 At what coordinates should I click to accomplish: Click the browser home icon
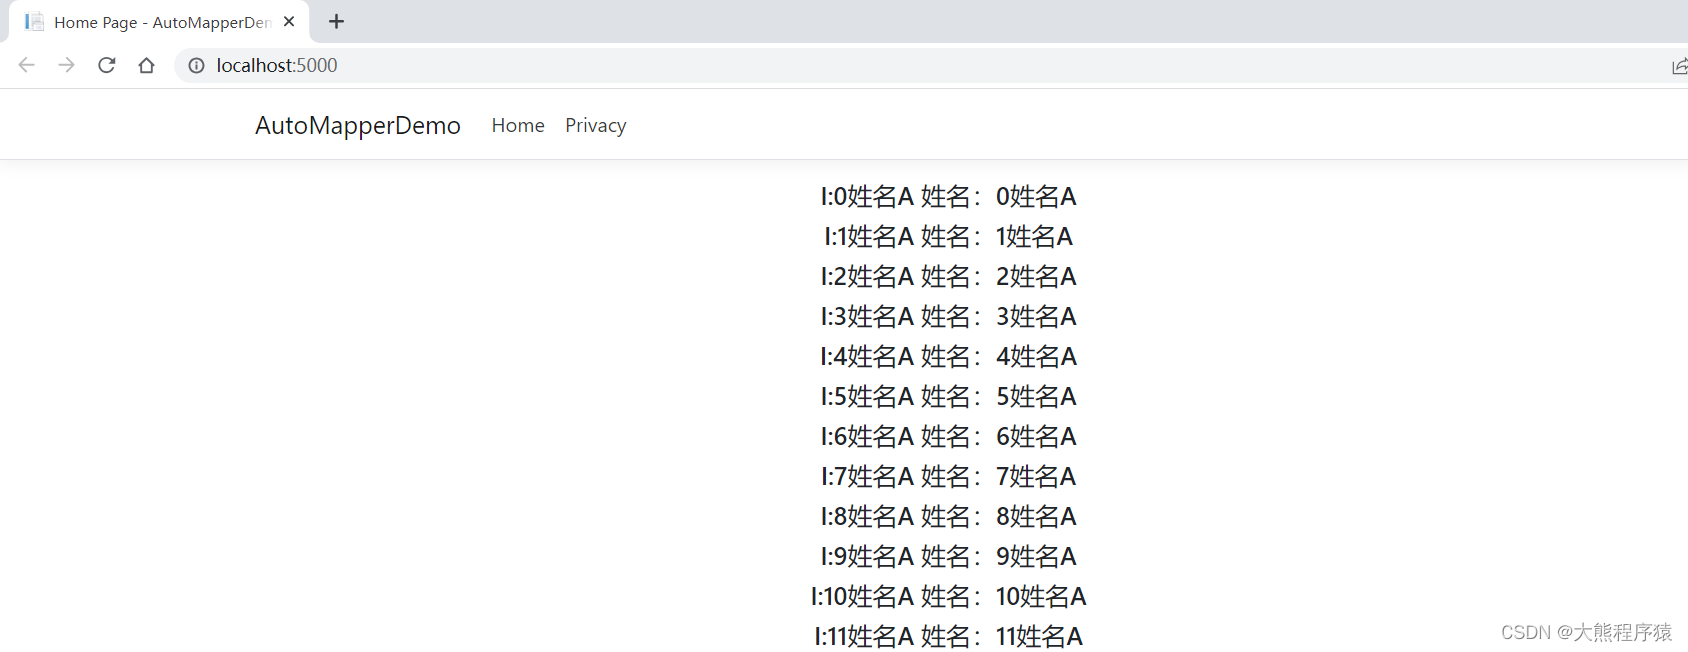tap(146, 65)
